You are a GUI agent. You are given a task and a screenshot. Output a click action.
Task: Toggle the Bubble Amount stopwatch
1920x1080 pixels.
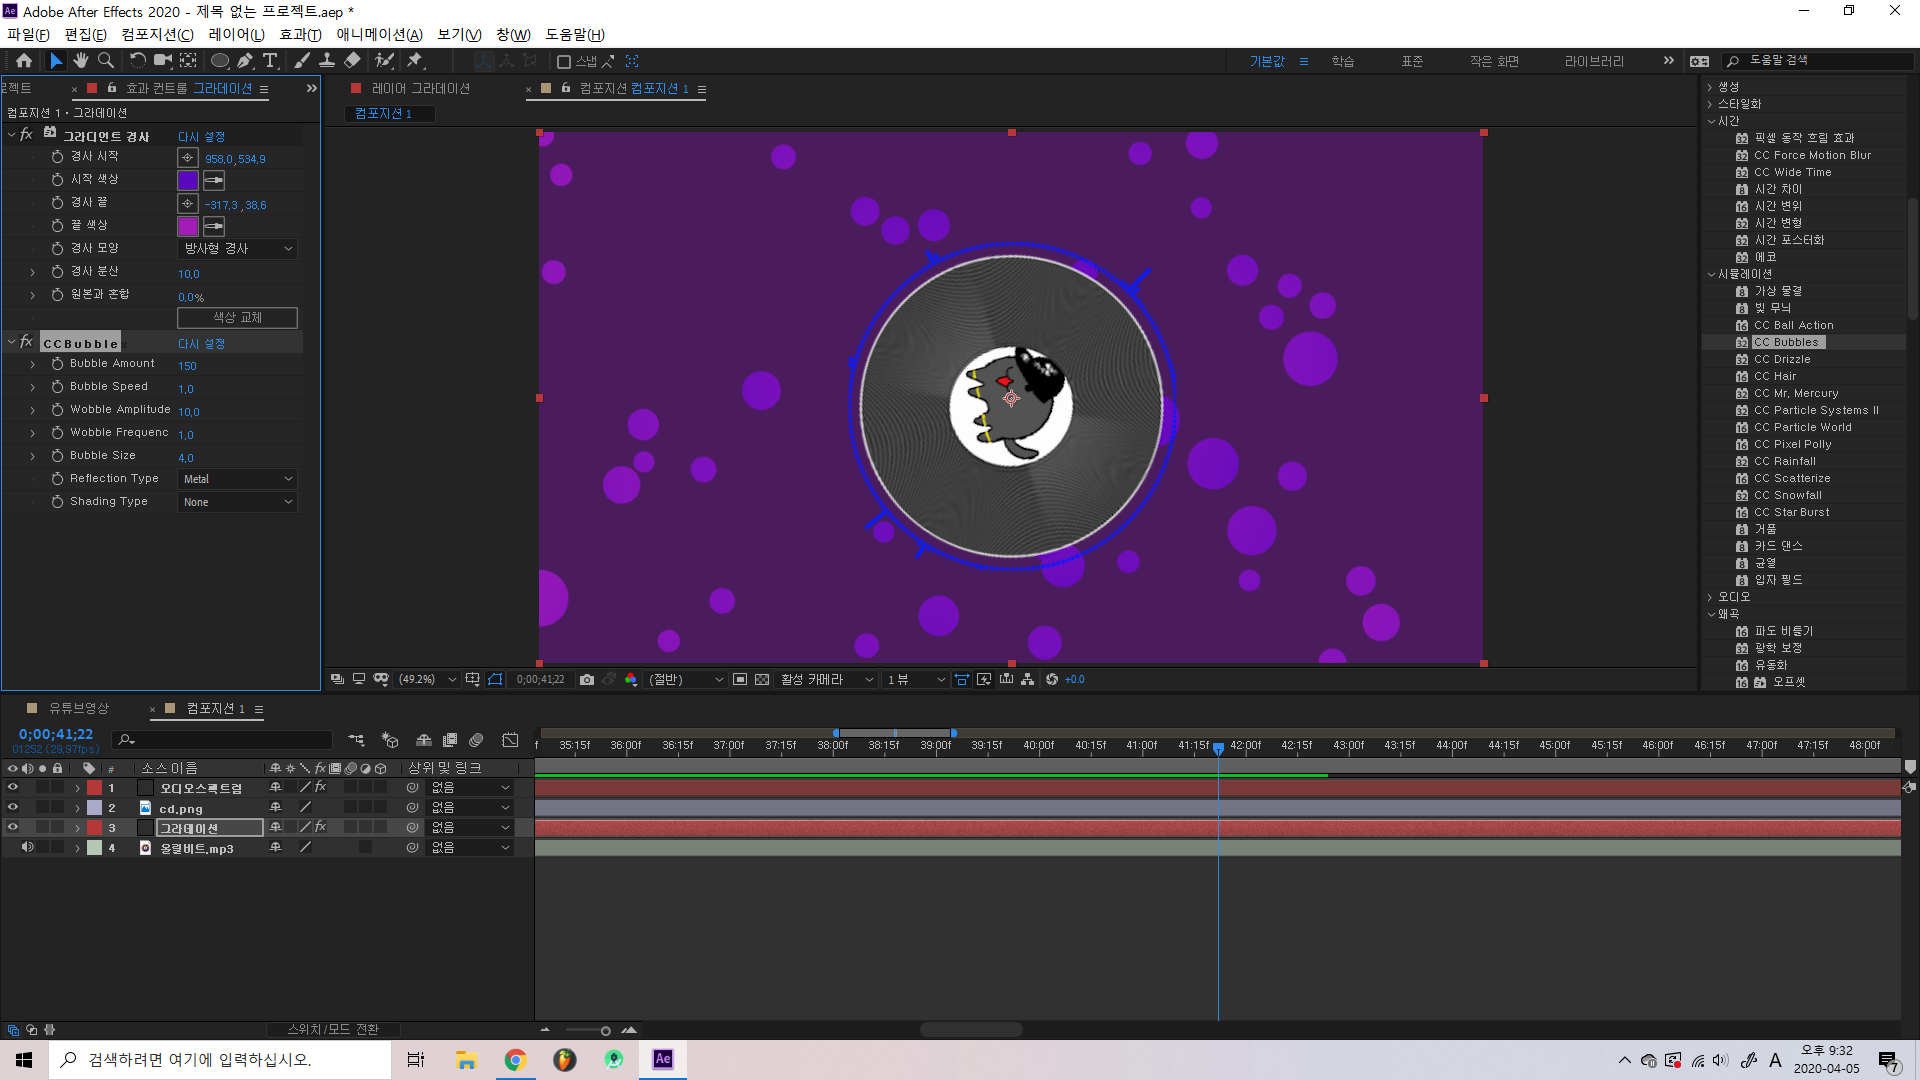[x=58, y=364]
